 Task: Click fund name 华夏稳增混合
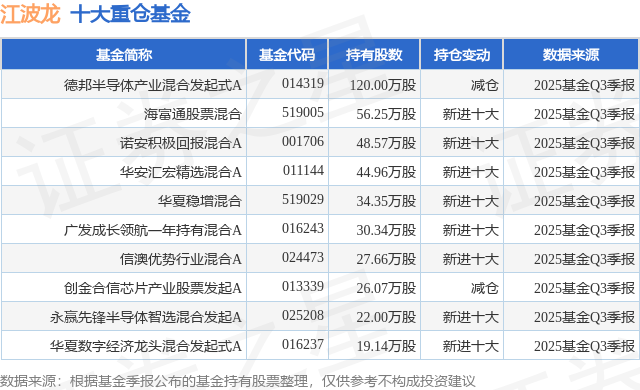tap(200, 201)
